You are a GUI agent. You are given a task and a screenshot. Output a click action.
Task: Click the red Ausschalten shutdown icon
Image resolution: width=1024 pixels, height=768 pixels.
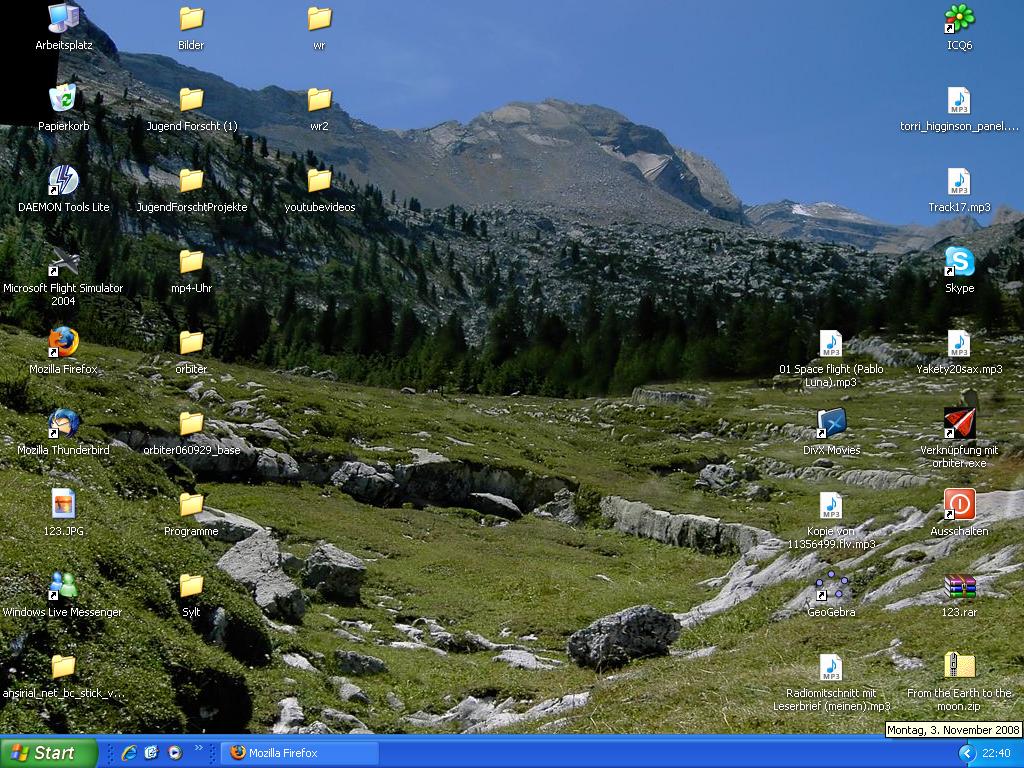pos(959,504)
